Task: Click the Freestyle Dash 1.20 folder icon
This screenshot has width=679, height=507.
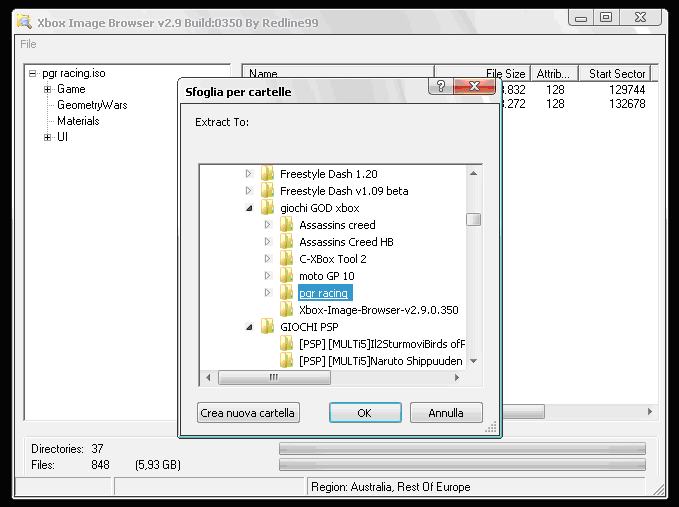Action: [267, 174]
